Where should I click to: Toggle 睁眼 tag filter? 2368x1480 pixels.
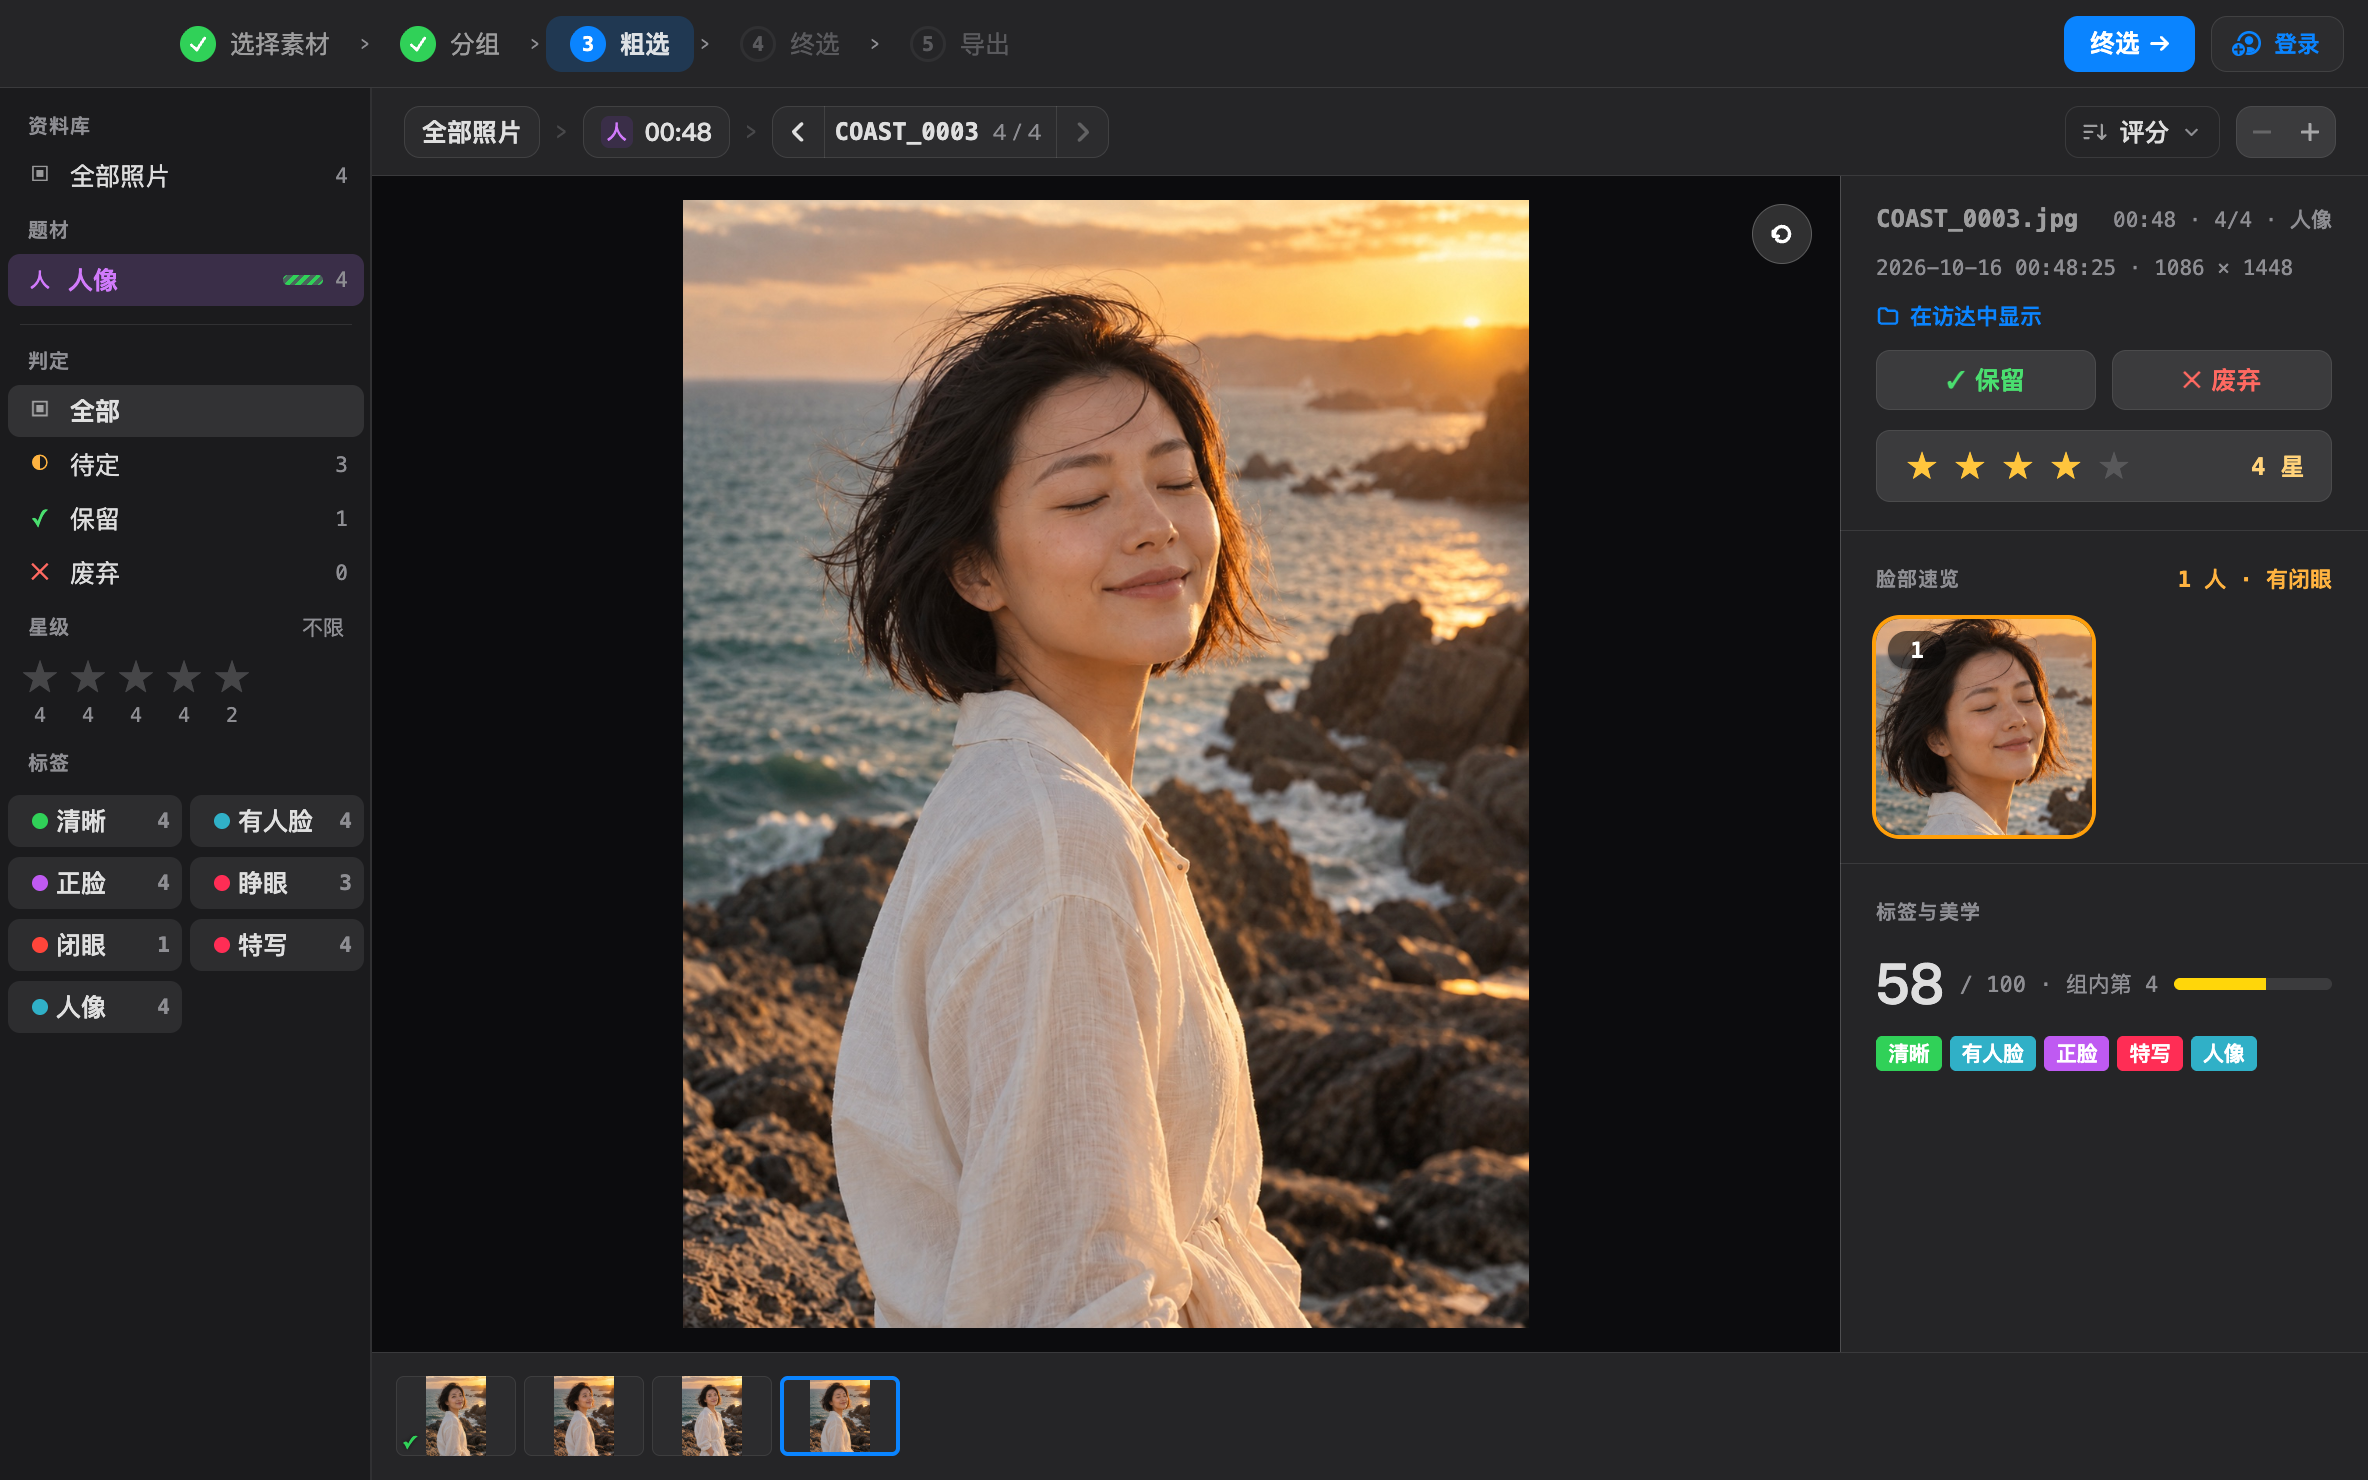click(277, 883)
